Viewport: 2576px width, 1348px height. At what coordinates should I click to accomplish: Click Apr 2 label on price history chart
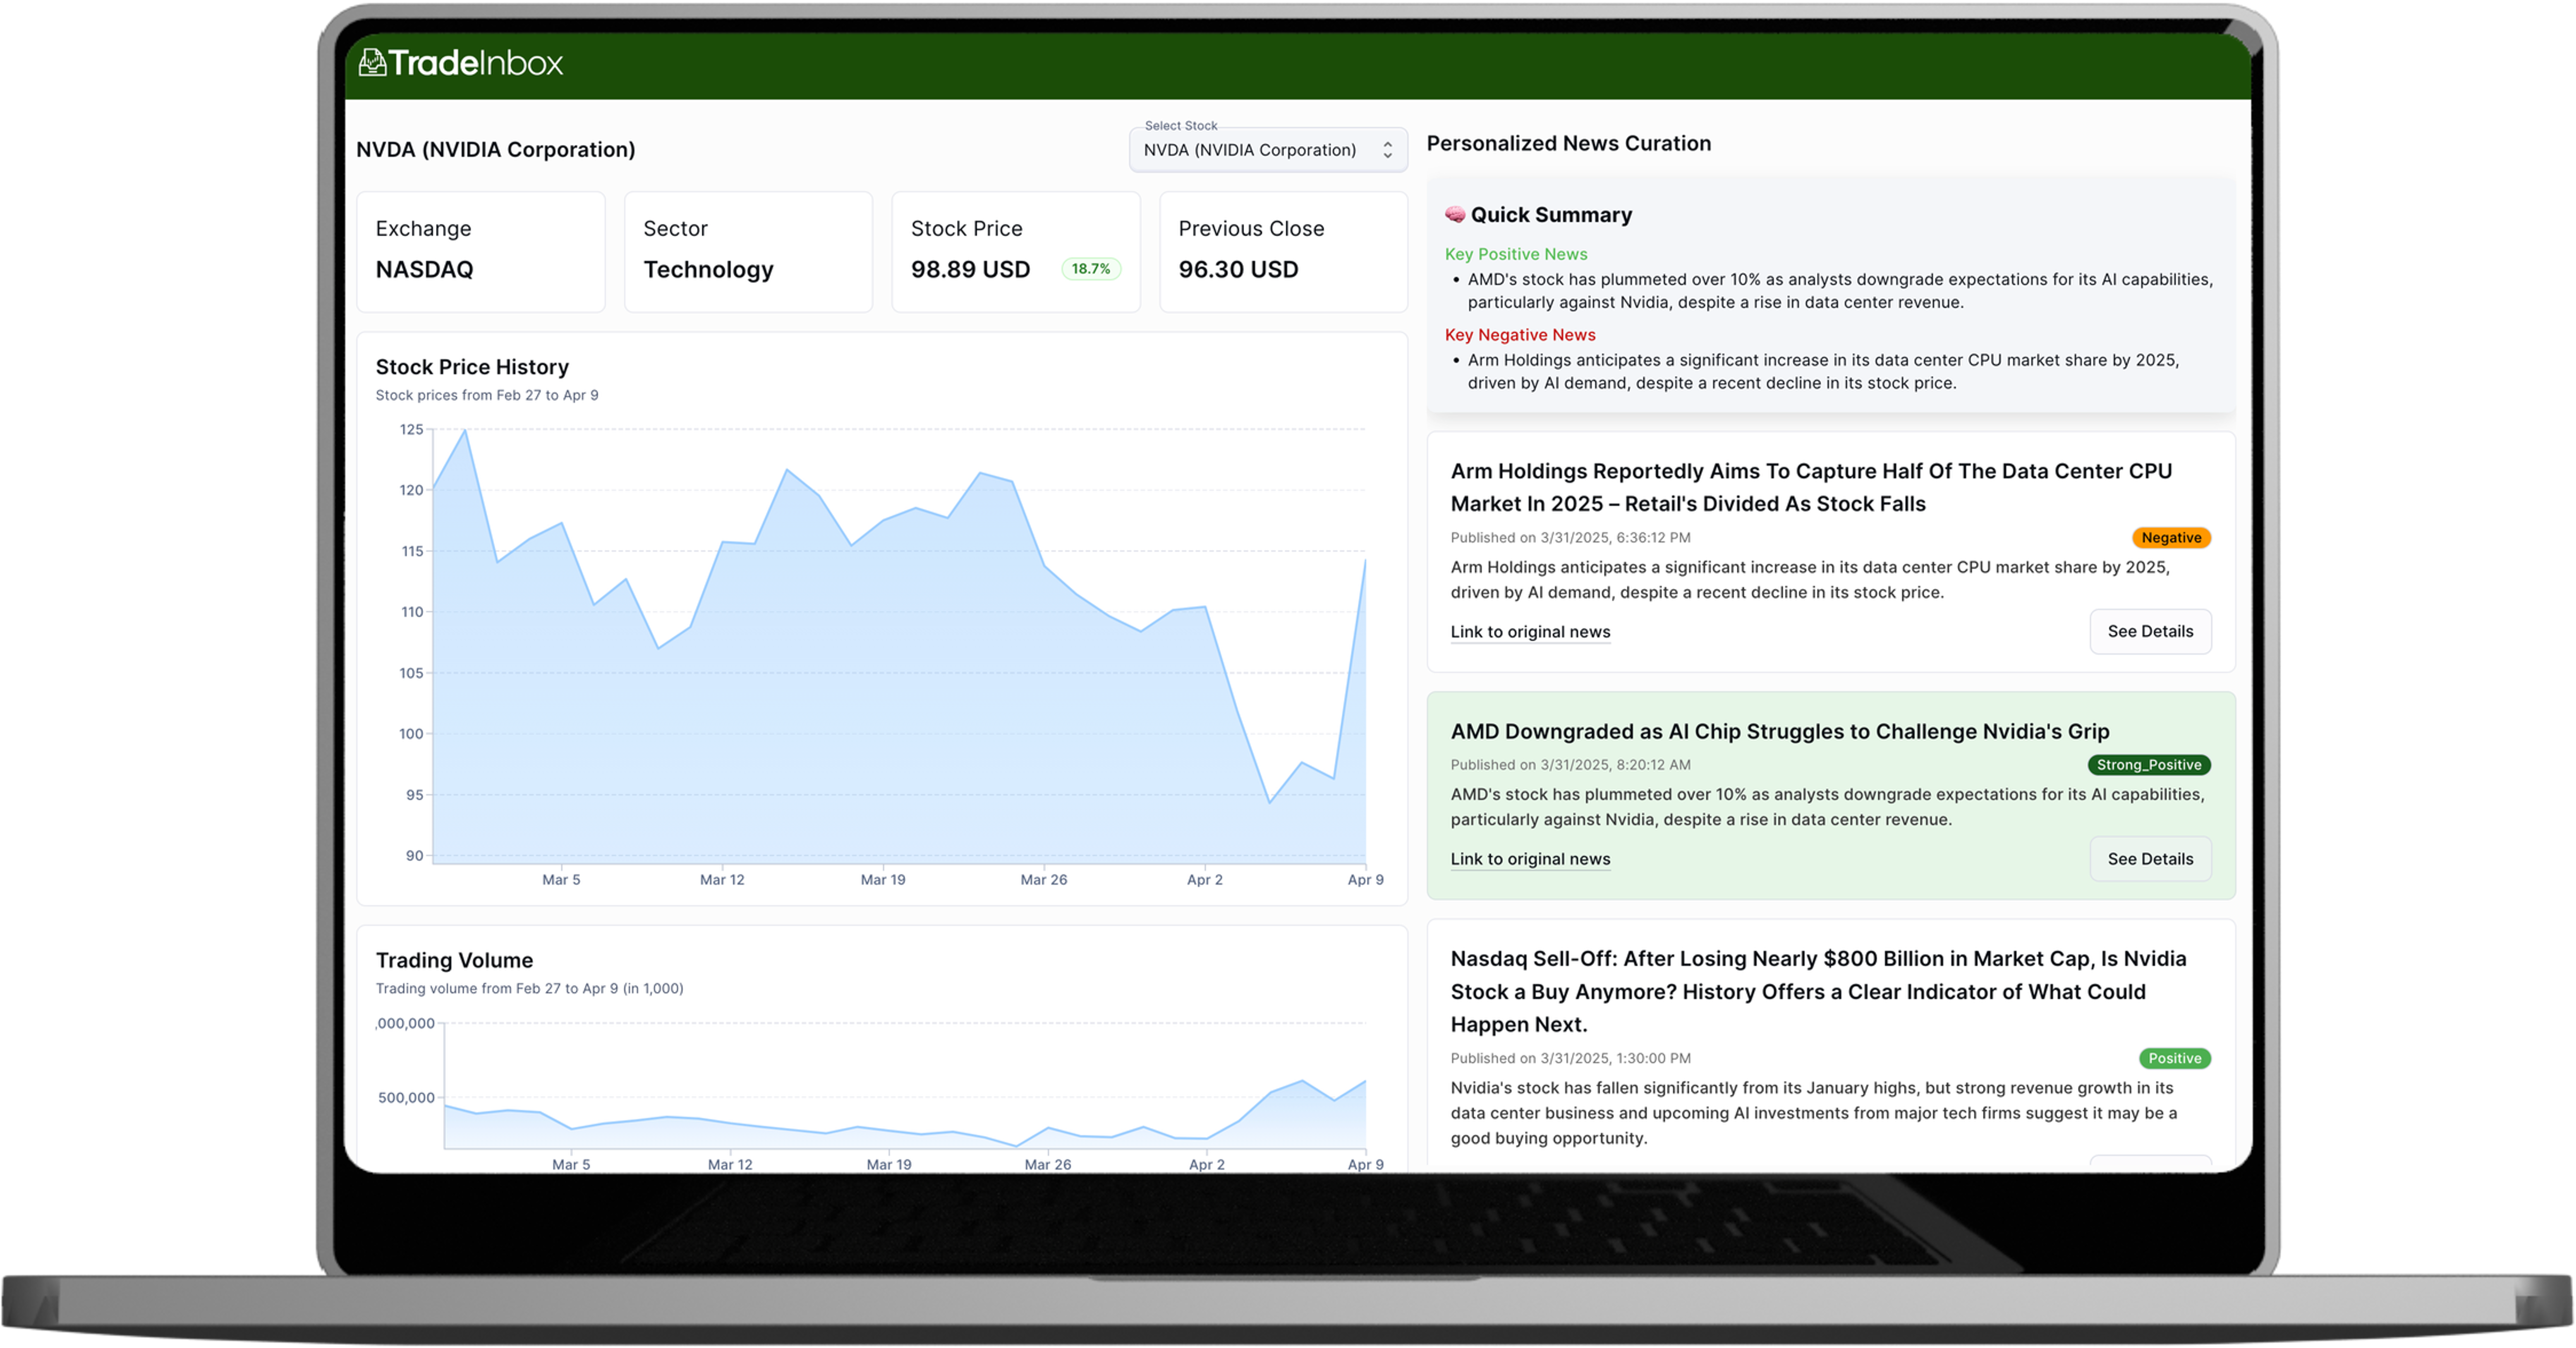[x=1204, y=880]
